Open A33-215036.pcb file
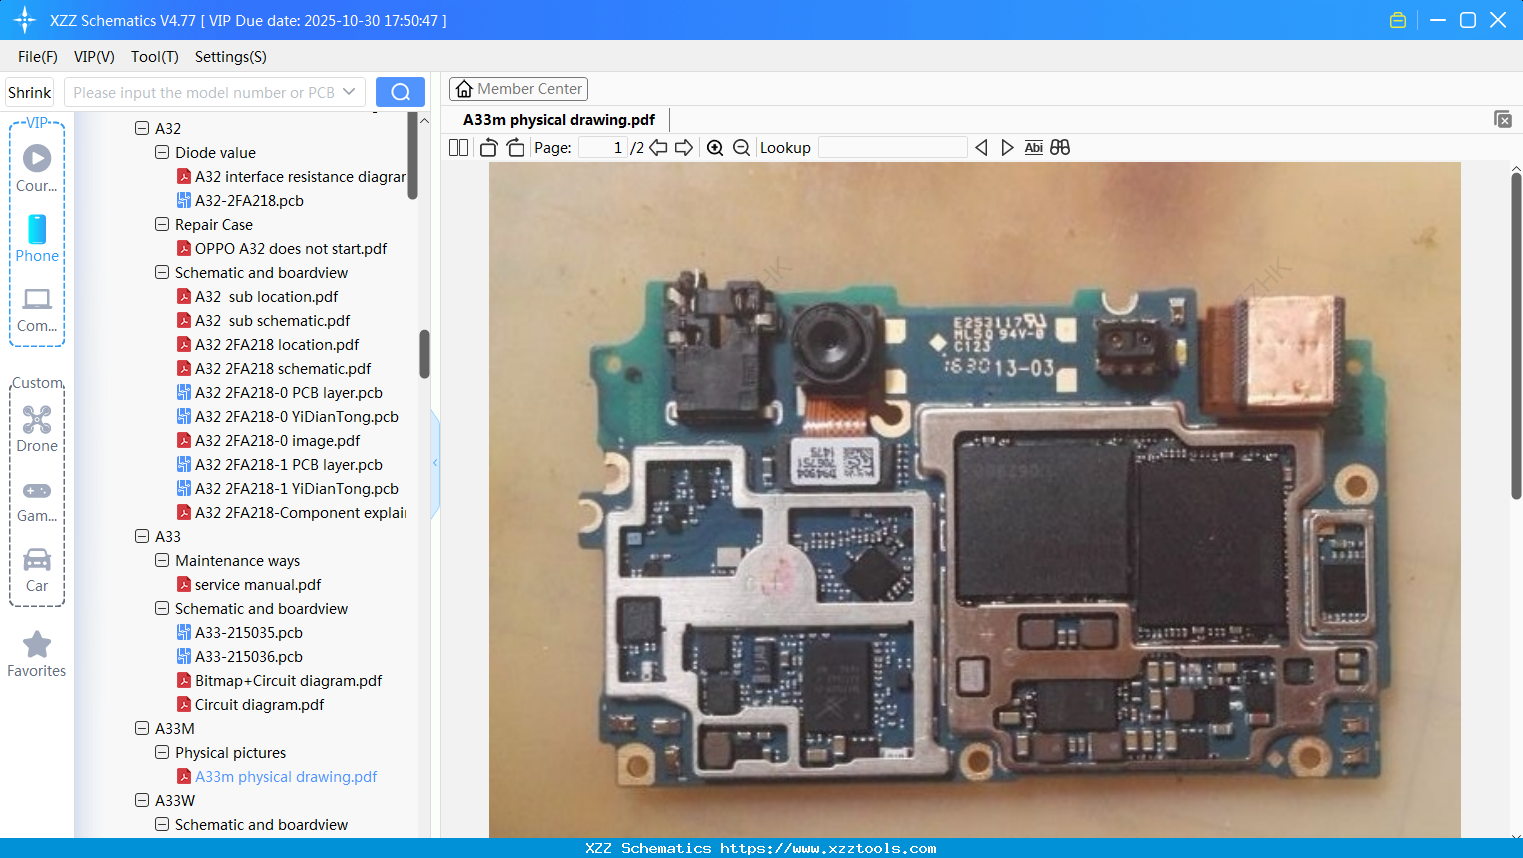 click(249, 657)
